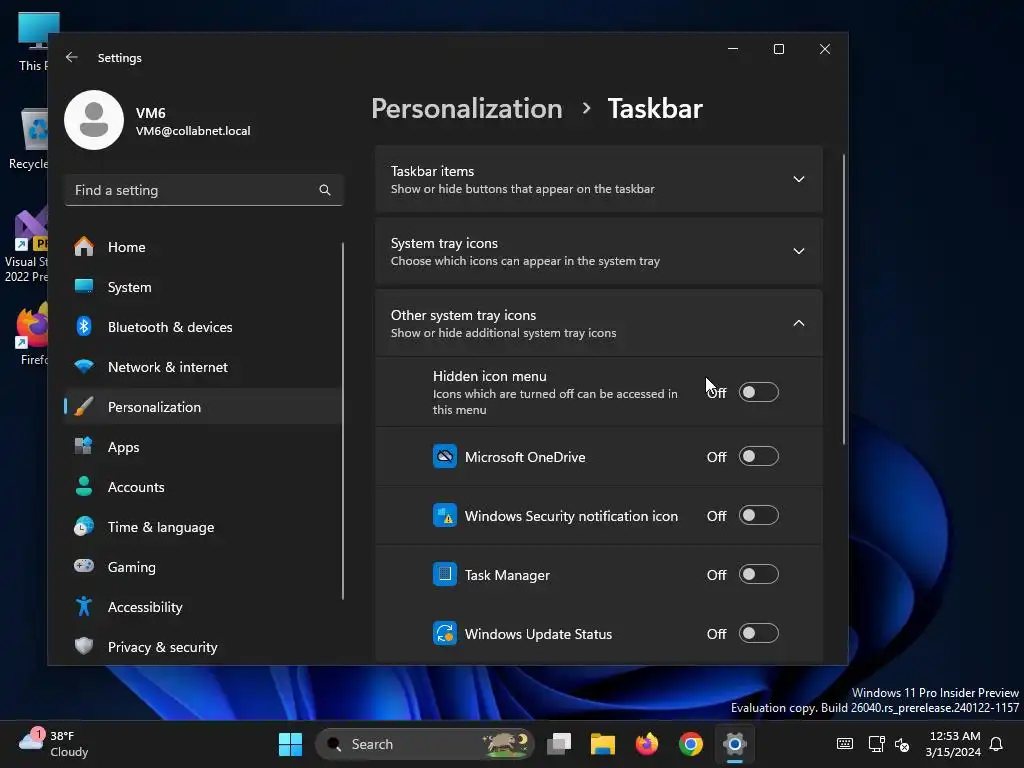Click the Settings sidebar scrollbar
1024x768 pixels.
click(x=342, y=421)
